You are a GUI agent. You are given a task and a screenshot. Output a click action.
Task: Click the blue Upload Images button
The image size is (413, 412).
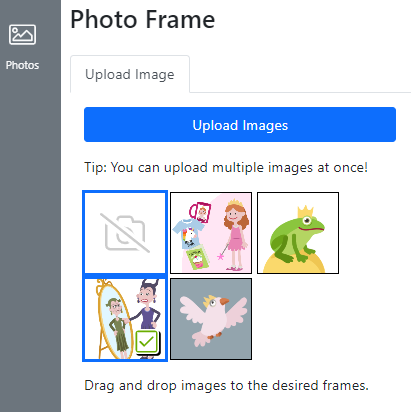pos(240,125)
